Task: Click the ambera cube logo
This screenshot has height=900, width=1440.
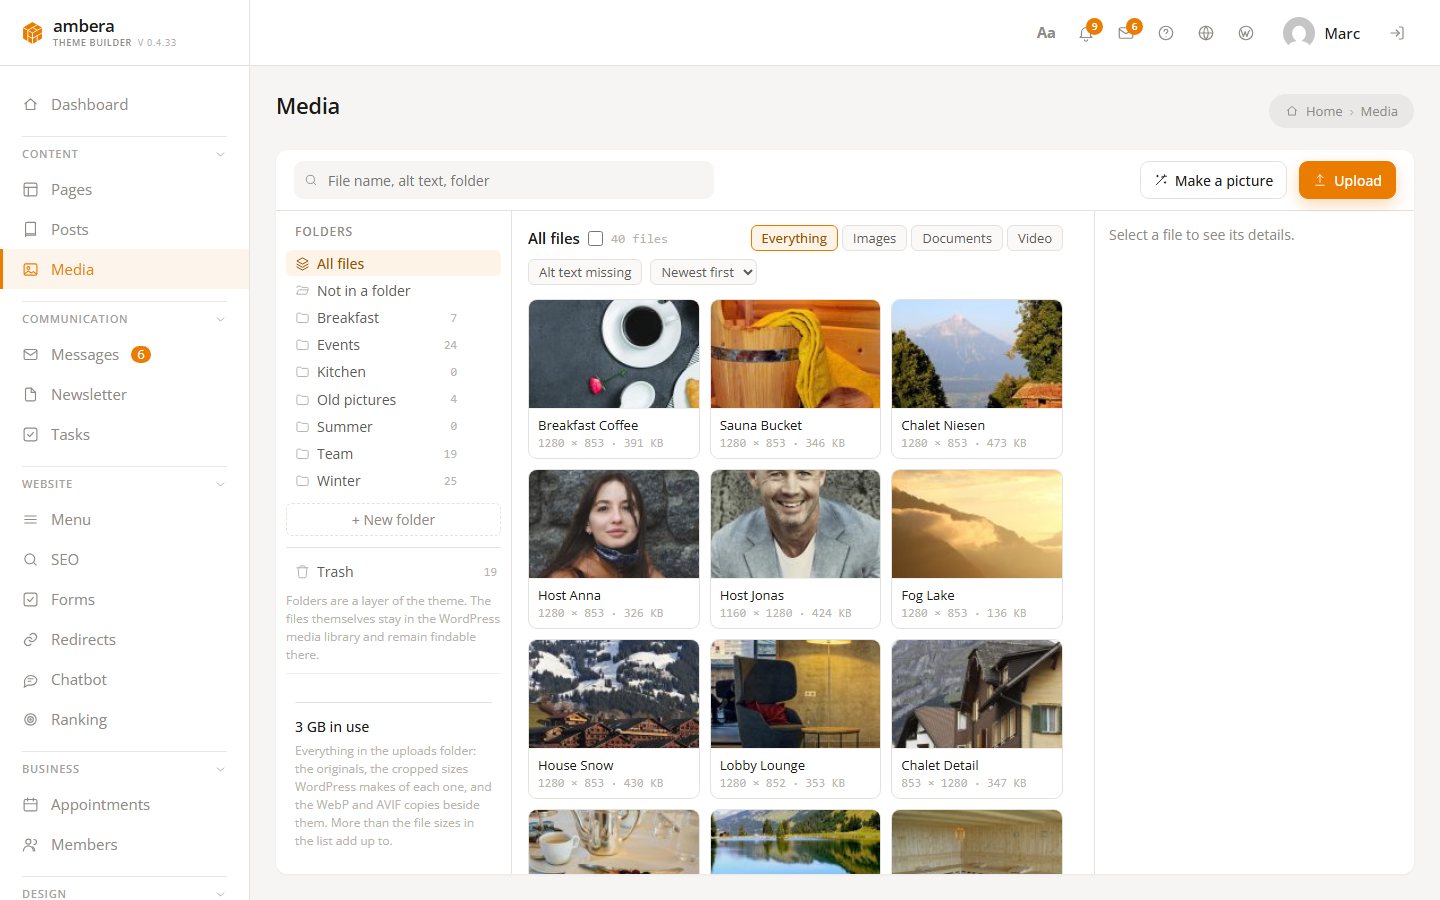Action: (x=33, y=33)
